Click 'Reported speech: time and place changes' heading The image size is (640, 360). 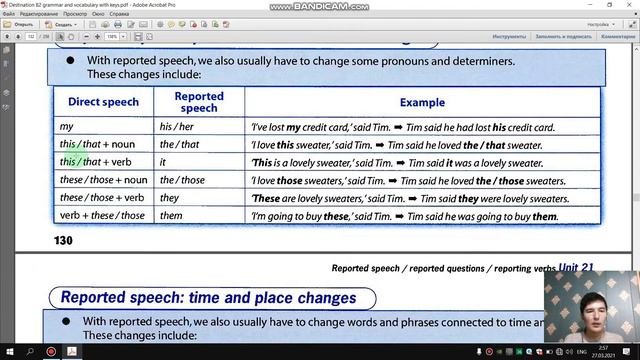click(209, 298)
